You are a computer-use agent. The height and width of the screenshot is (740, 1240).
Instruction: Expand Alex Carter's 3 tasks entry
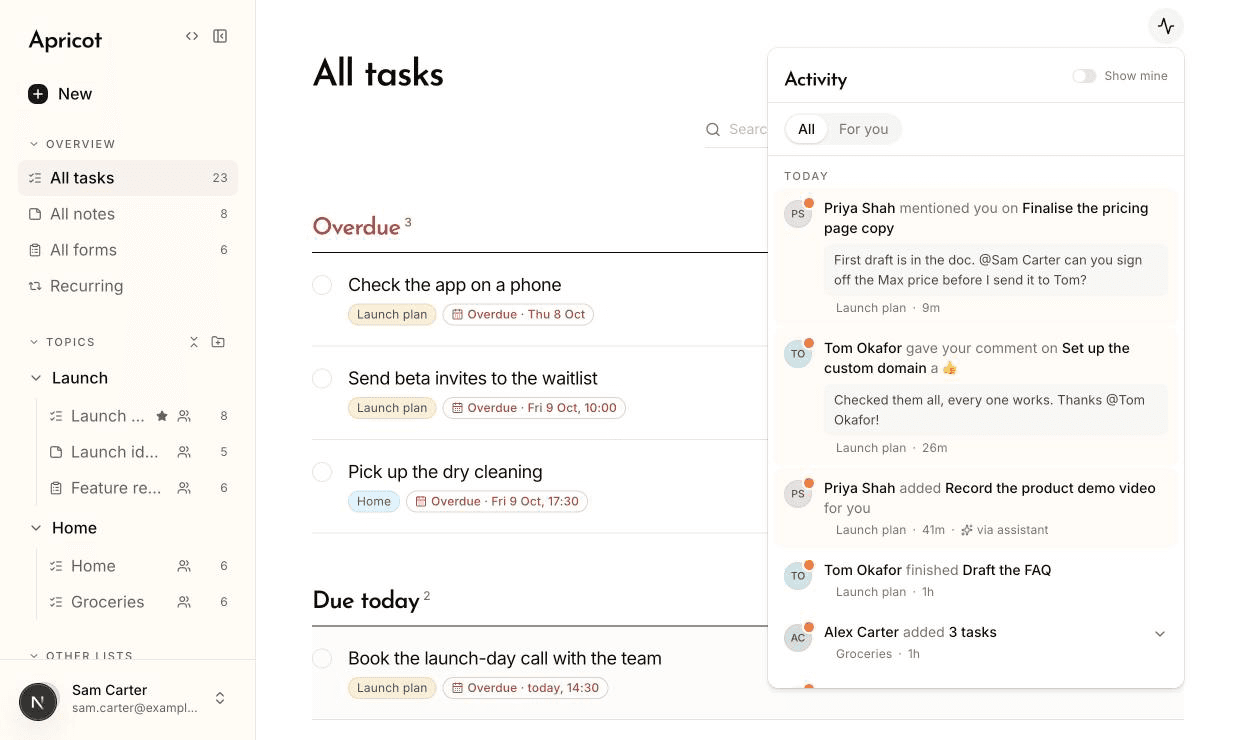(x=1160, y=634)
